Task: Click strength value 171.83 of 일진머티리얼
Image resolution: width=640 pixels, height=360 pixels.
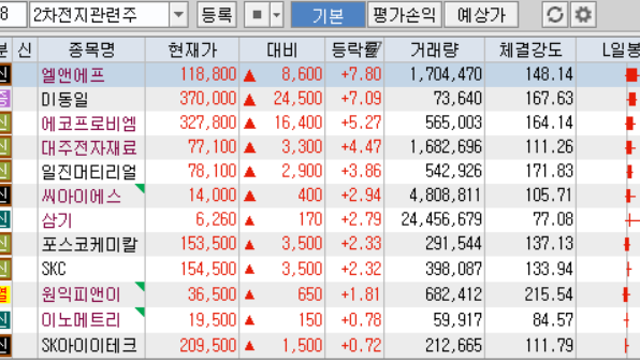Action: (549, 171)
